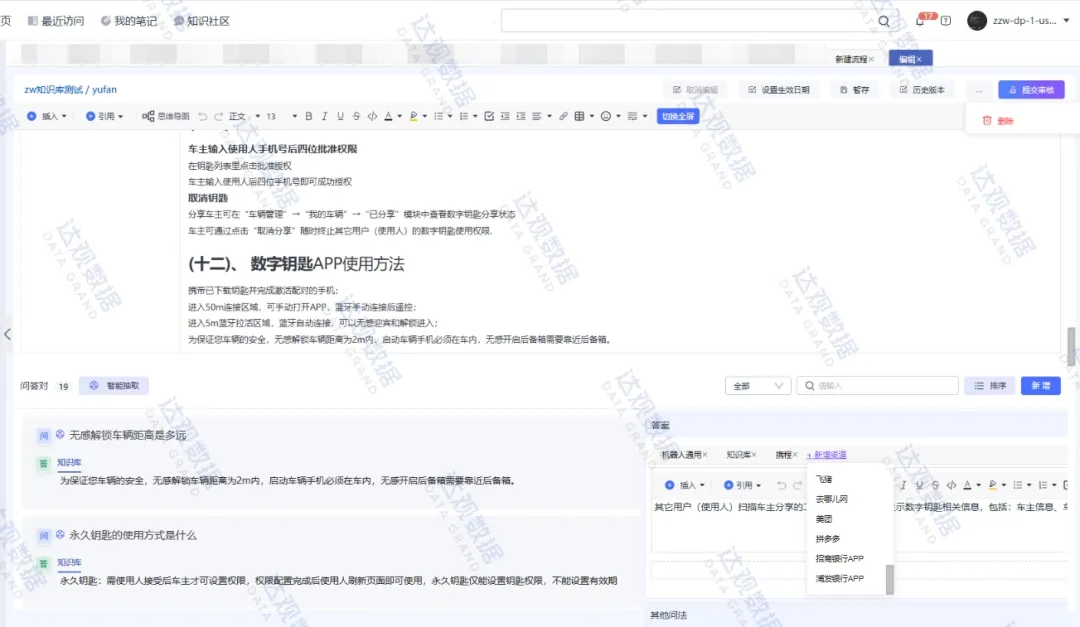The image size is (1080, 627).
Task: Click the font color swatch icon
Action: pyautogui.click(x=389, y=116)
